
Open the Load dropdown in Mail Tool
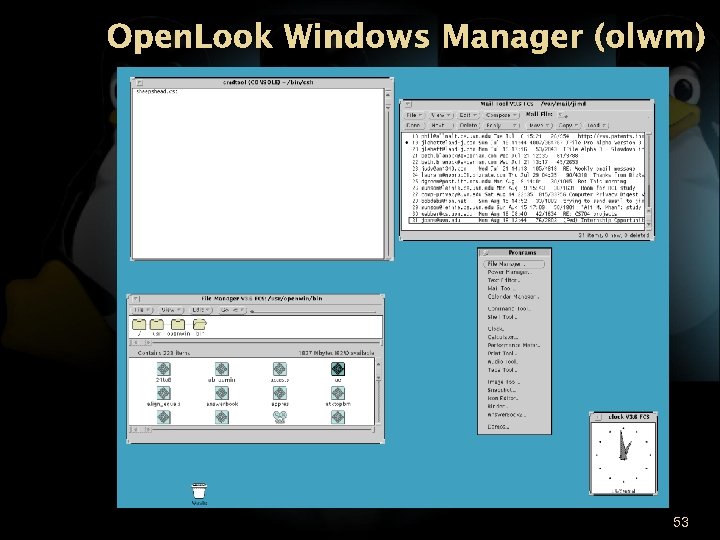(x=596, y=125)
